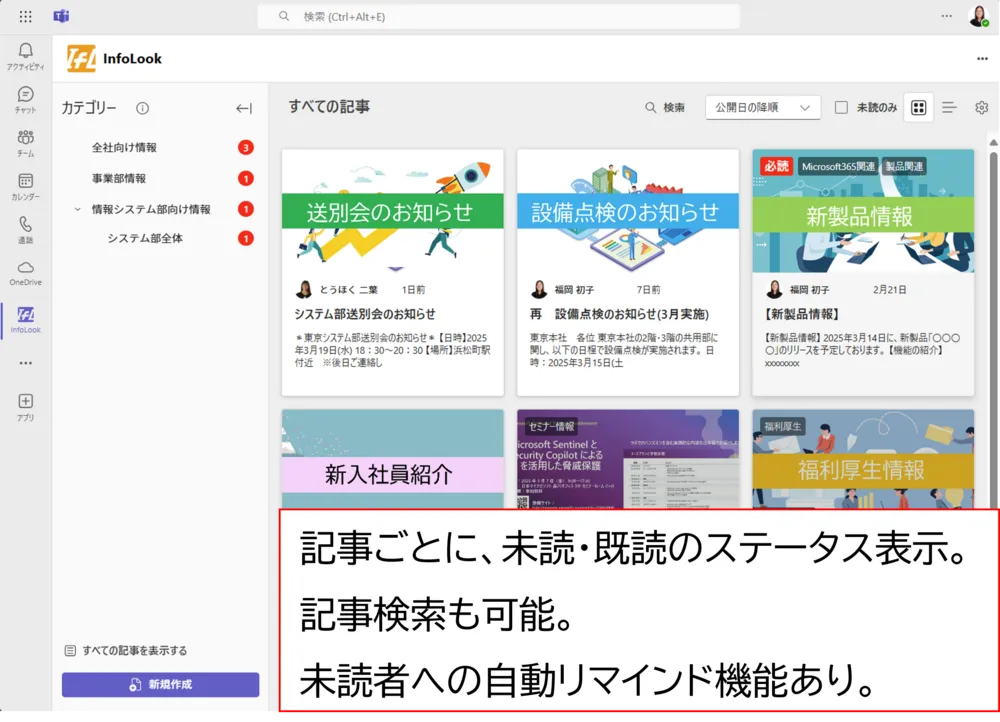This screenshot has width=1000, height=722.
Task: Open the 公開日の降順 sort dropdown
Action: coord(762,108)
